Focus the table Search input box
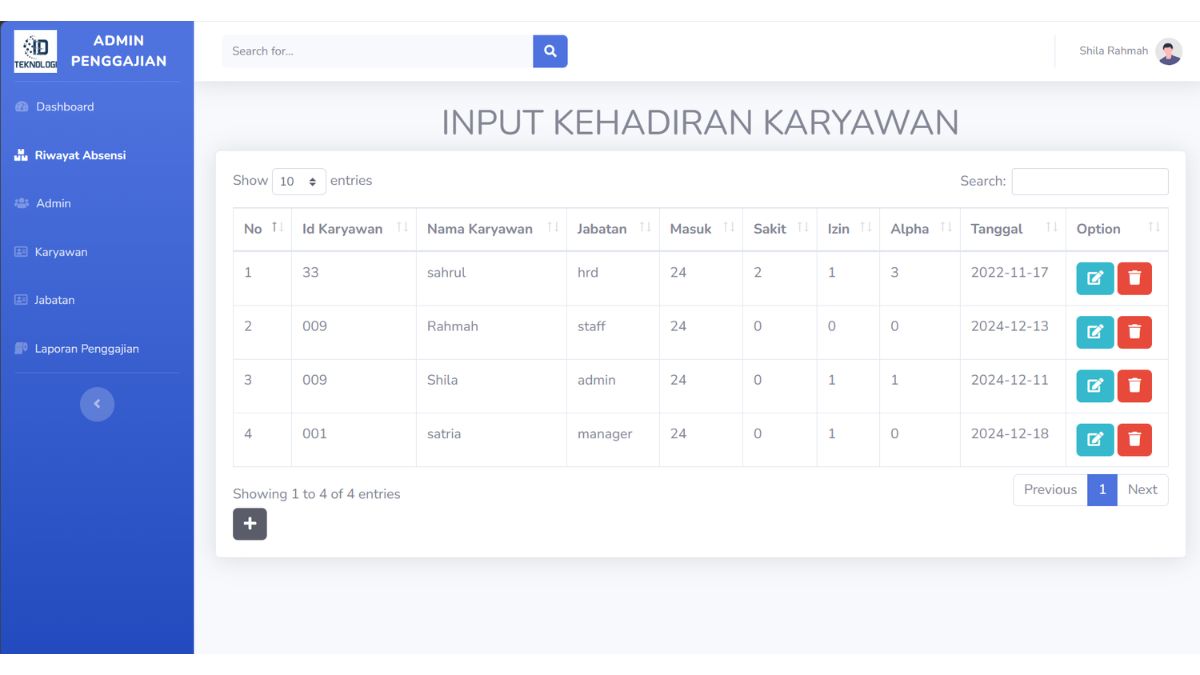 1090,181
